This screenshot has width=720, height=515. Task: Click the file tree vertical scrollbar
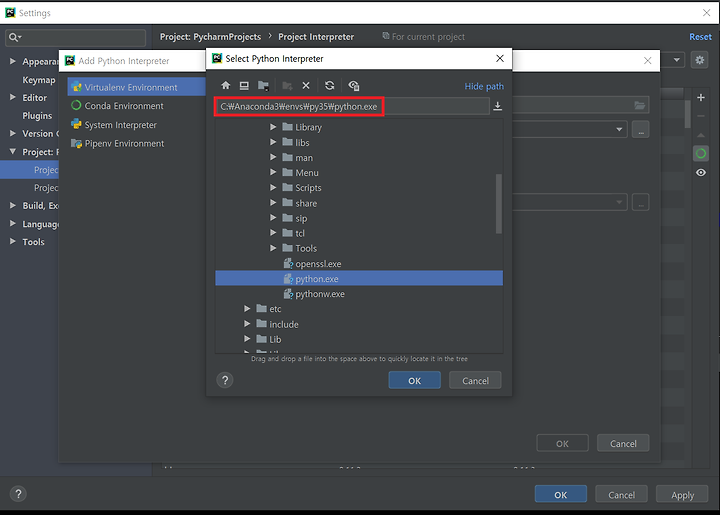pyautogui.click(x=499, y=203)
